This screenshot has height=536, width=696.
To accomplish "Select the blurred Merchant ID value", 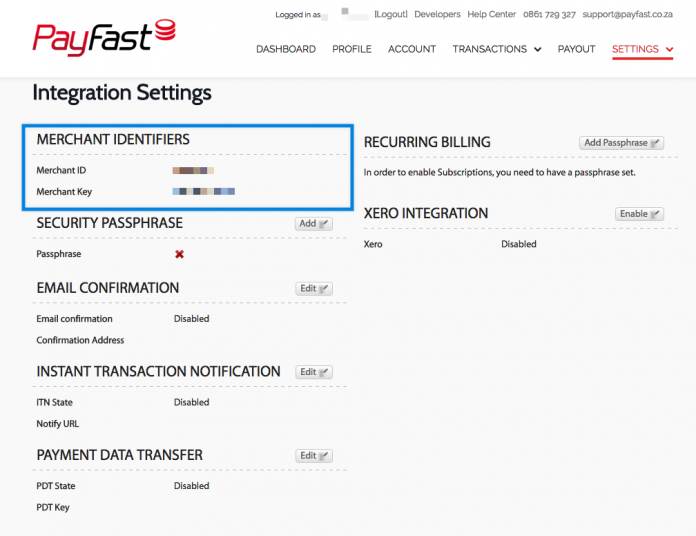I will point(193,171).
